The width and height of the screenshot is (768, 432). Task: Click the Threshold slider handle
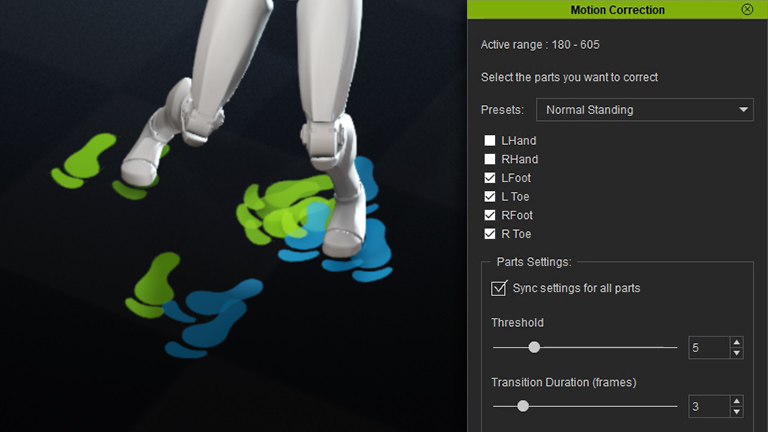[534, 347]
